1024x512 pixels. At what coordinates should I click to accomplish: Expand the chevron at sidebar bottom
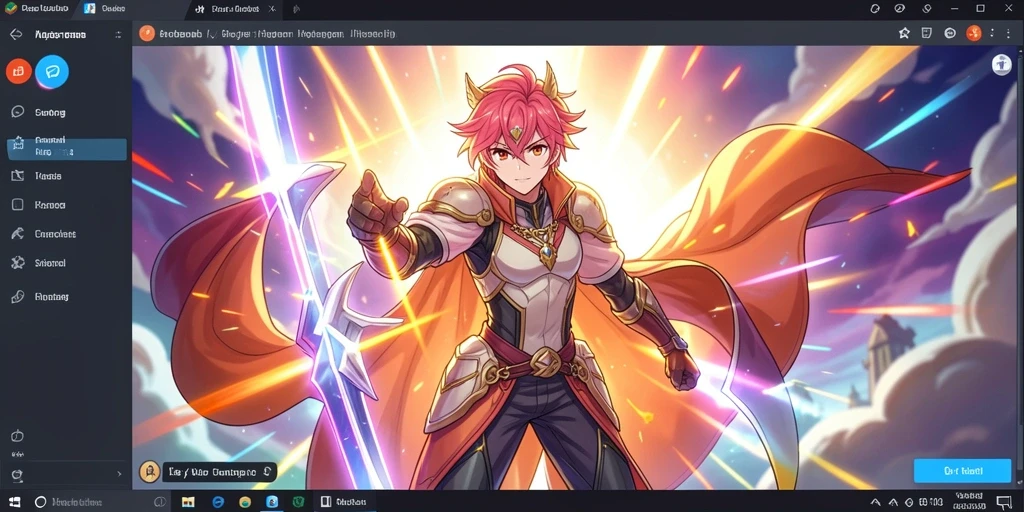click(x=119, y=473)
